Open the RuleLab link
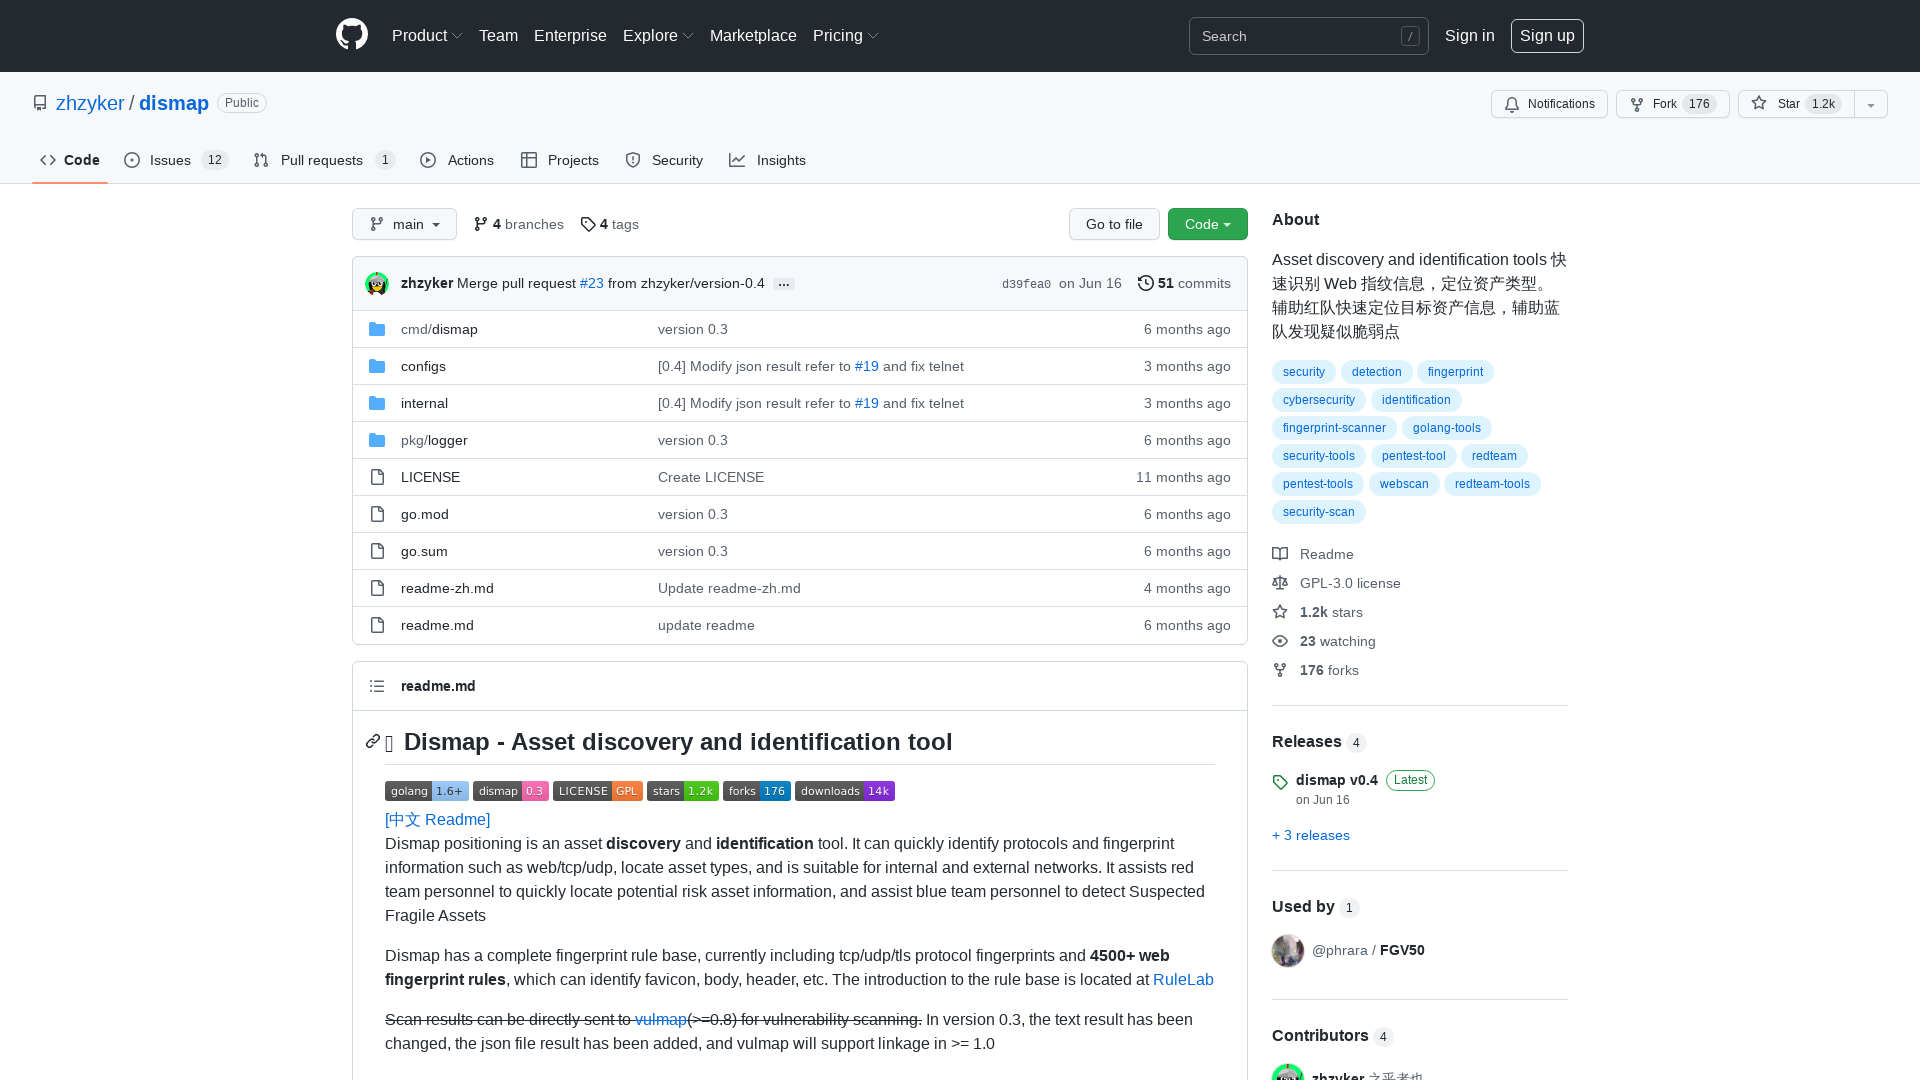This screenshot has height=1080, width=1920. pyautogui.click(x=1183, y=980)
